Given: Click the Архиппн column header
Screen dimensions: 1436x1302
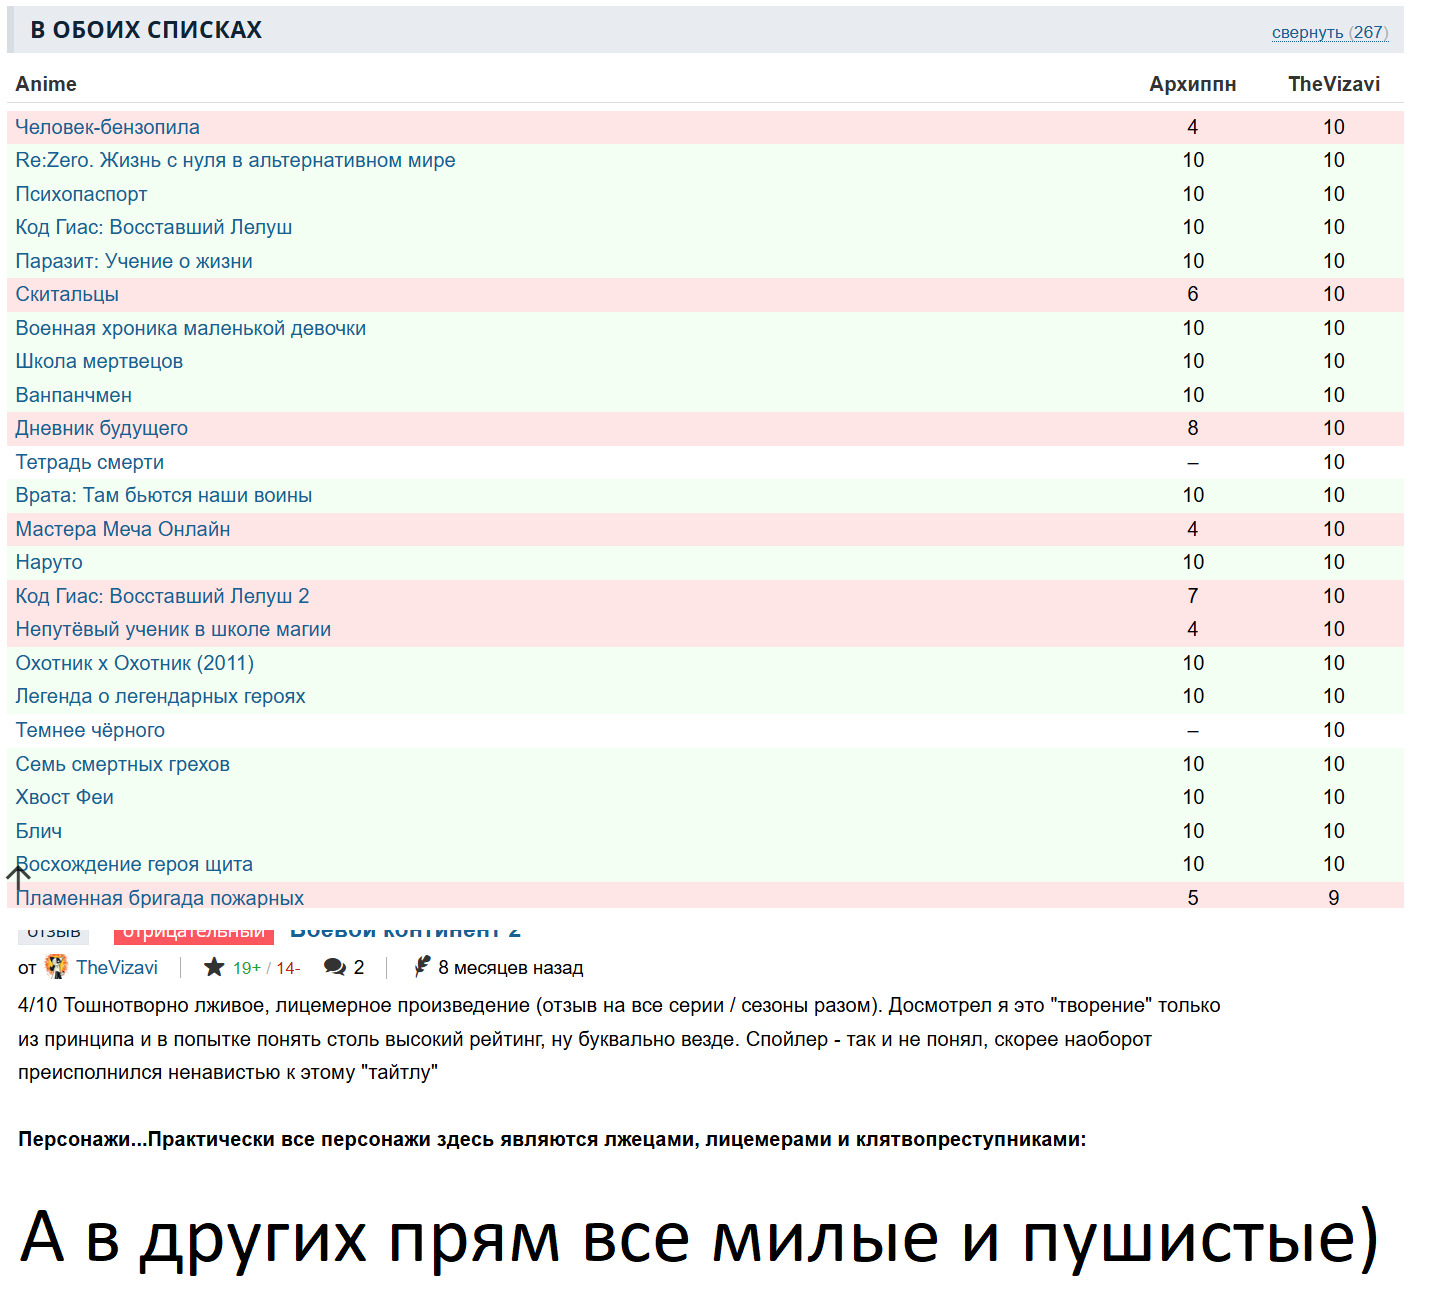Looking at the screenshot, I should [x=1192, y=84].
